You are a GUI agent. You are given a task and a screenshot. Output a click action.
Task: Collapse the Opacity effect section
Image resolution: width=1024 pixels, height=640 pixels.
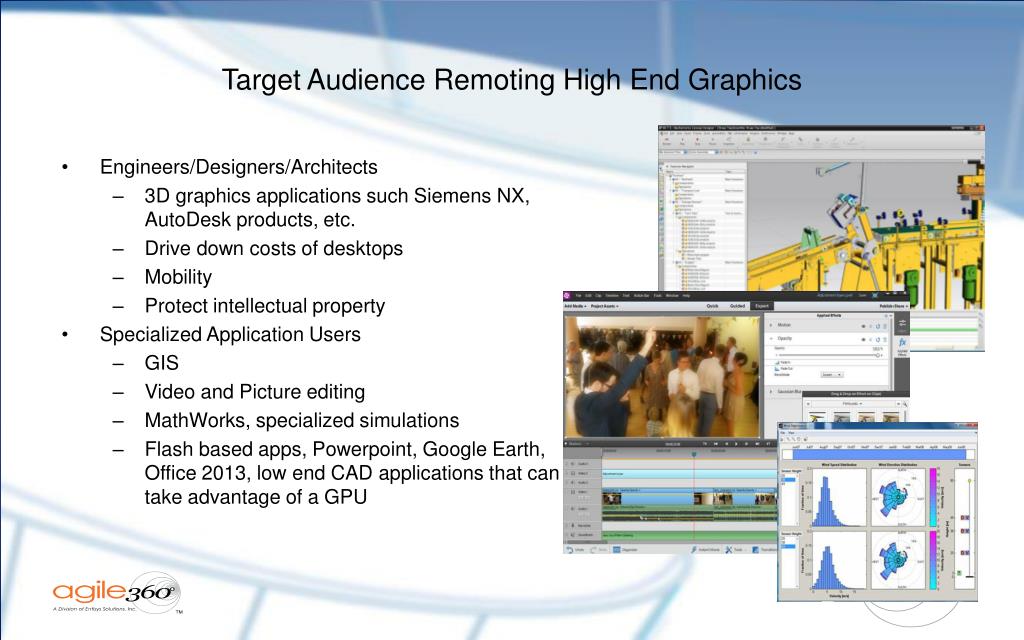pos(771,338)
